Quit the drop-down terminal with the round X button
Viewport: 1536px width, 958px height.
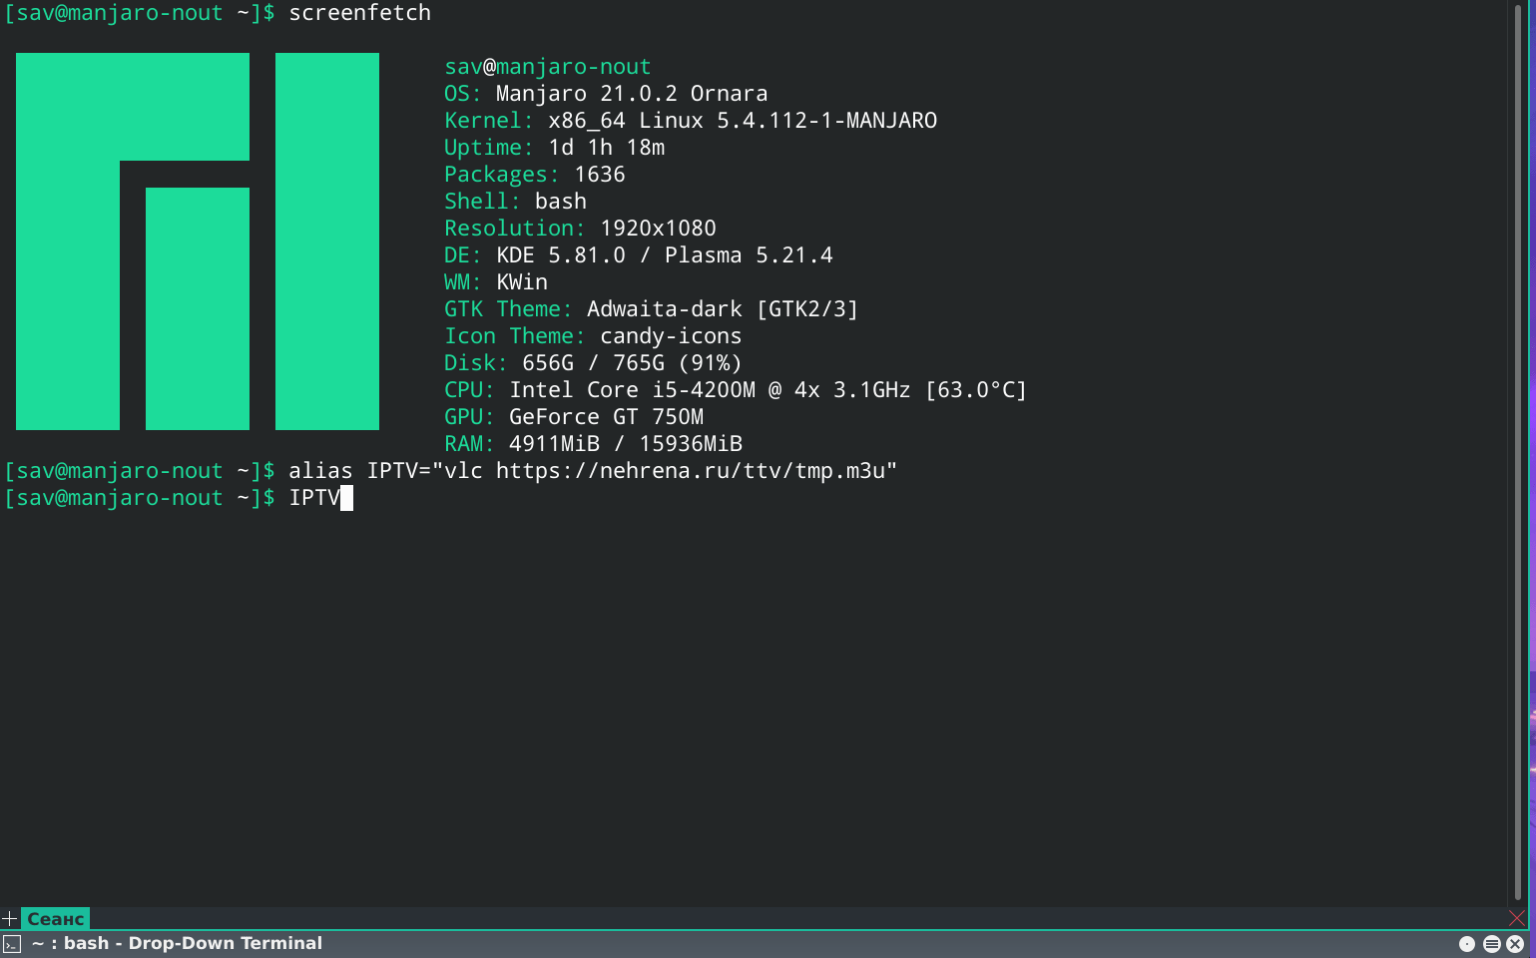pyautogui.click(x=1515, y=944)
